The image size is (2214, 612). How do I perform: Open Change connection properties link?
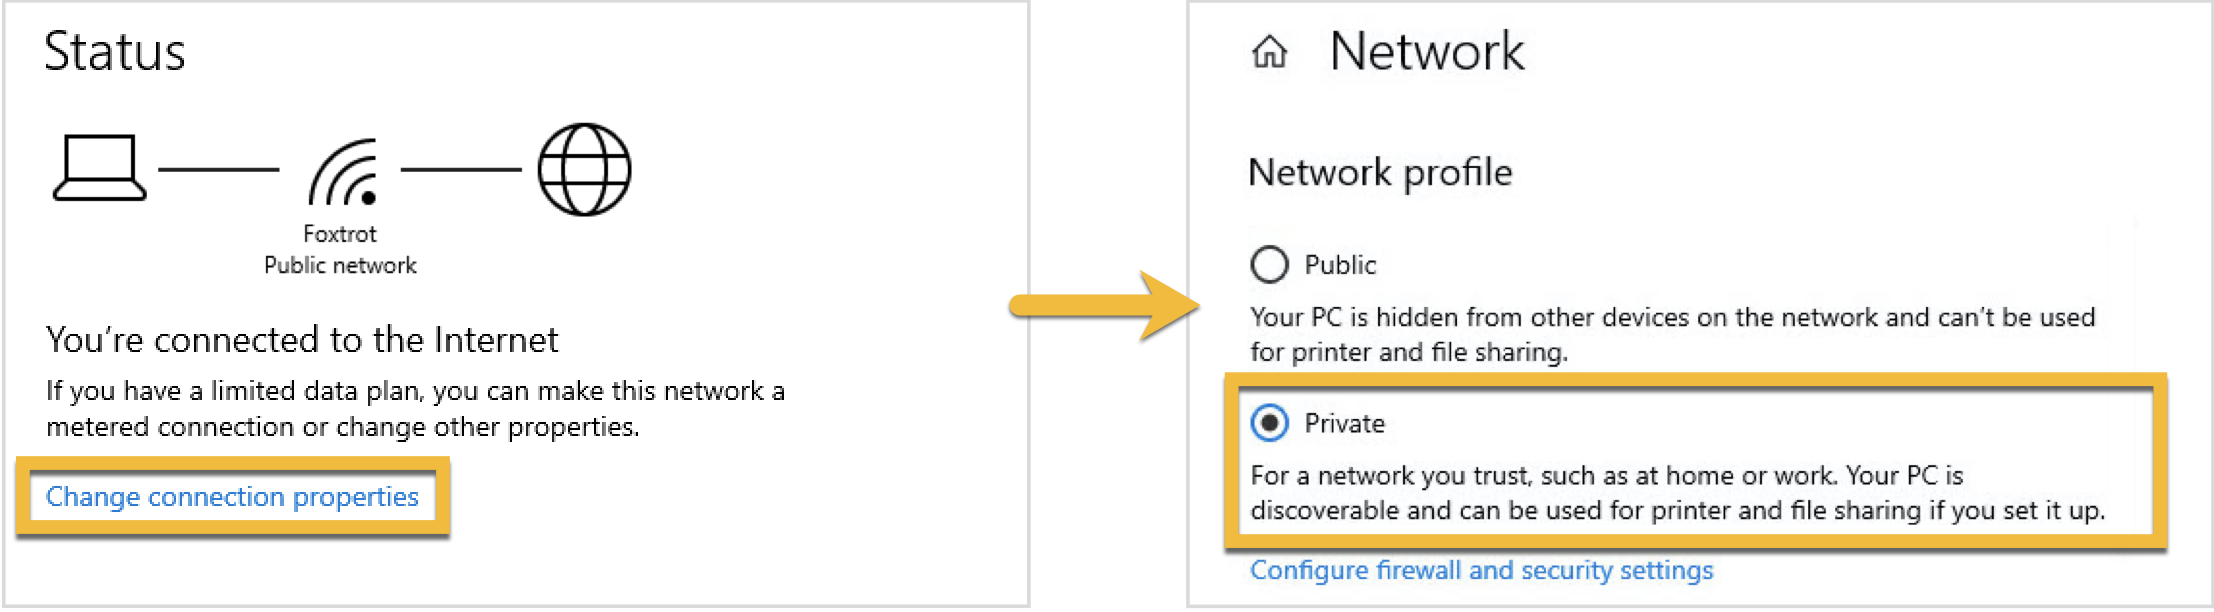[232, 497]
